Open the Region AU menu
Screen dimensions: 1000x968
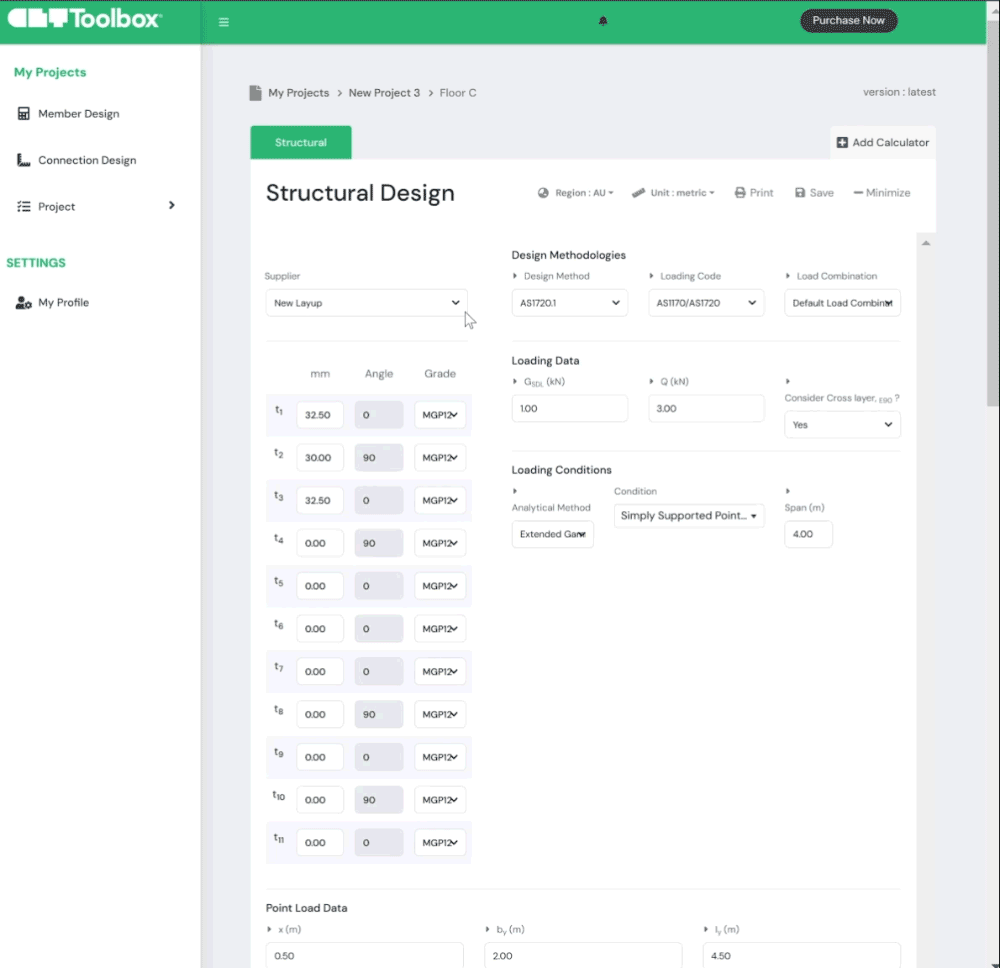(x=576, y=193)
